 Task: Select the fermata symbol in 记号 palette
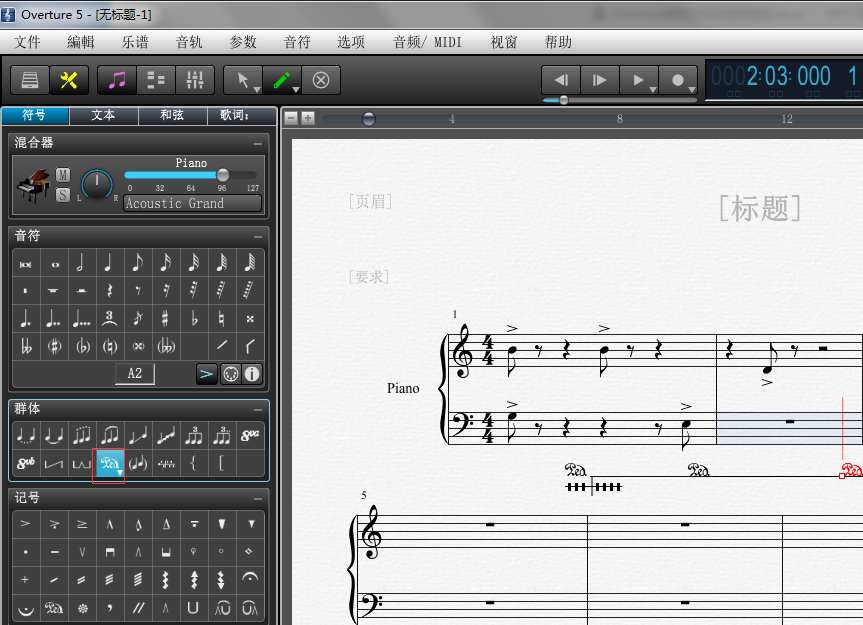pyautogui.click(x=250, y=579)
